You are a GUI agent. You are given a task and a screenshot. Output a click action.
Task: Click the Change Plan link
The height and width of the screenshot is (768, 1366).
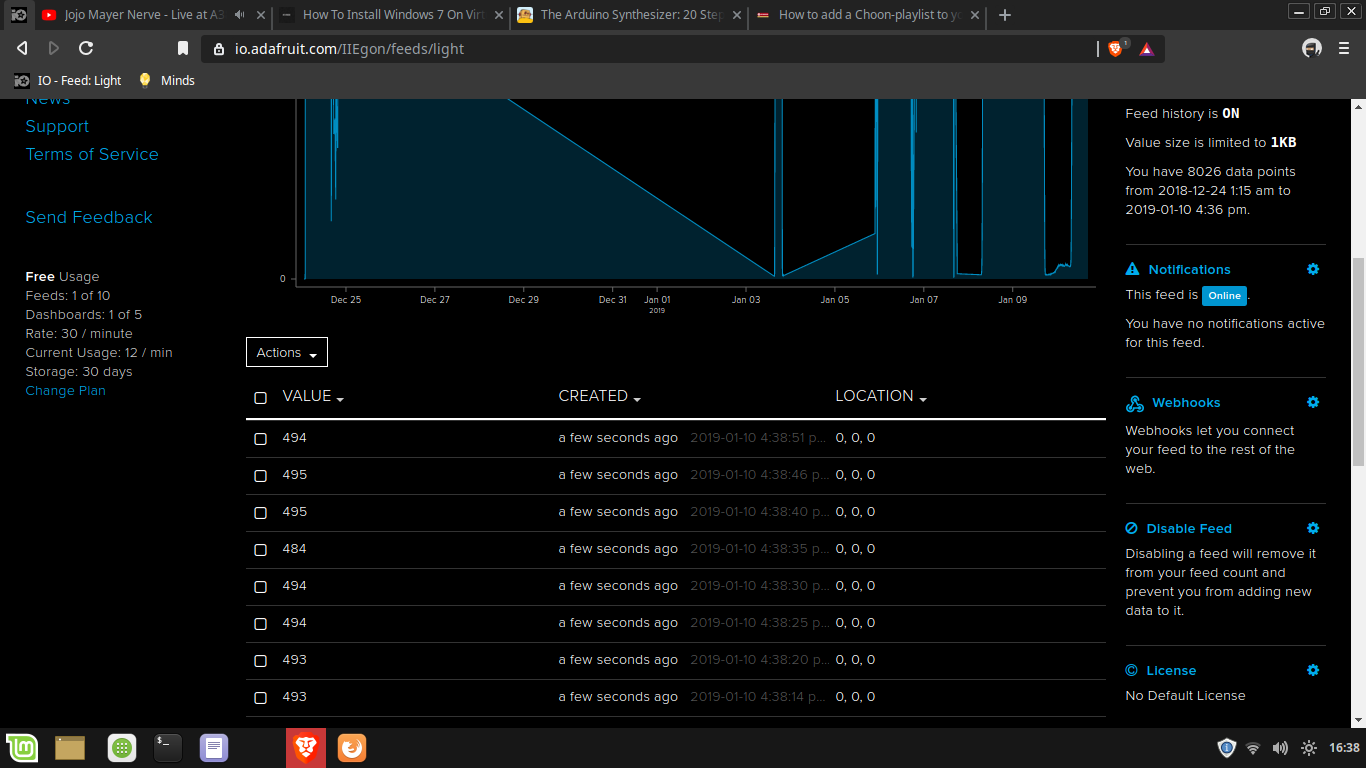pos(65,390)
